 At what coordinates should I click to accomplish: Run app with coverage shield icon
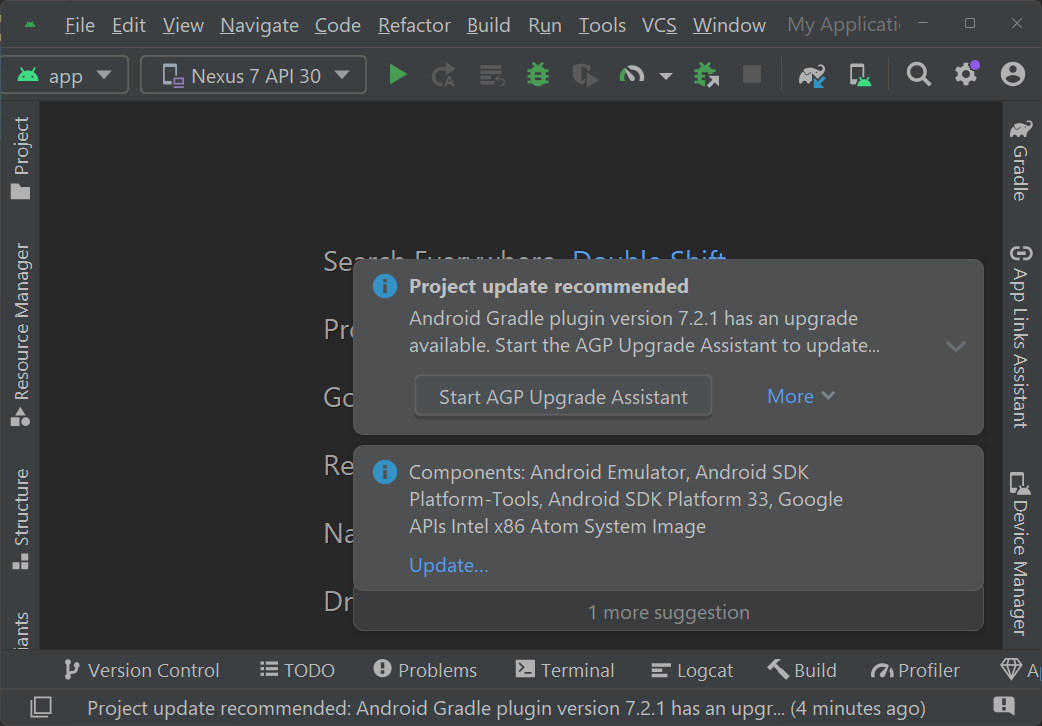(x=585, y=75)
